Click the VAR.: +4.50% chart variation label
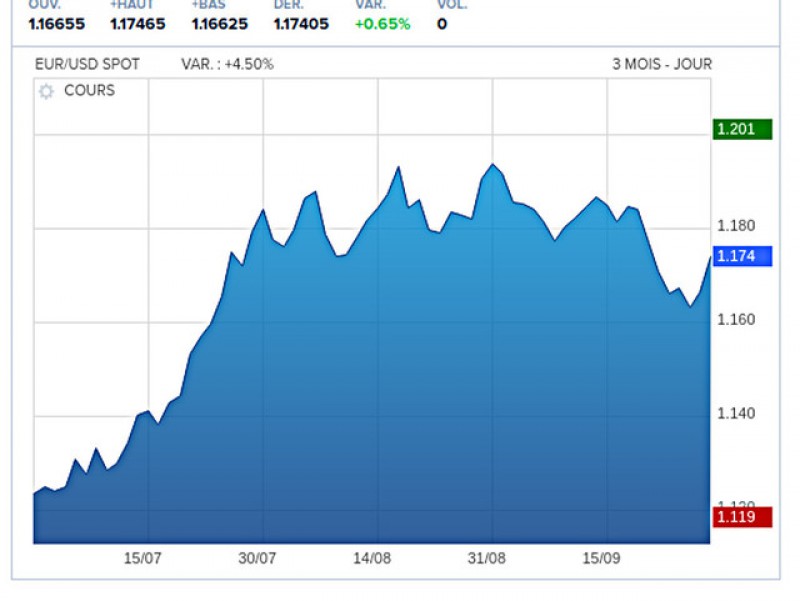The width and height of the screenshot is (800, 601). [227, 64]
